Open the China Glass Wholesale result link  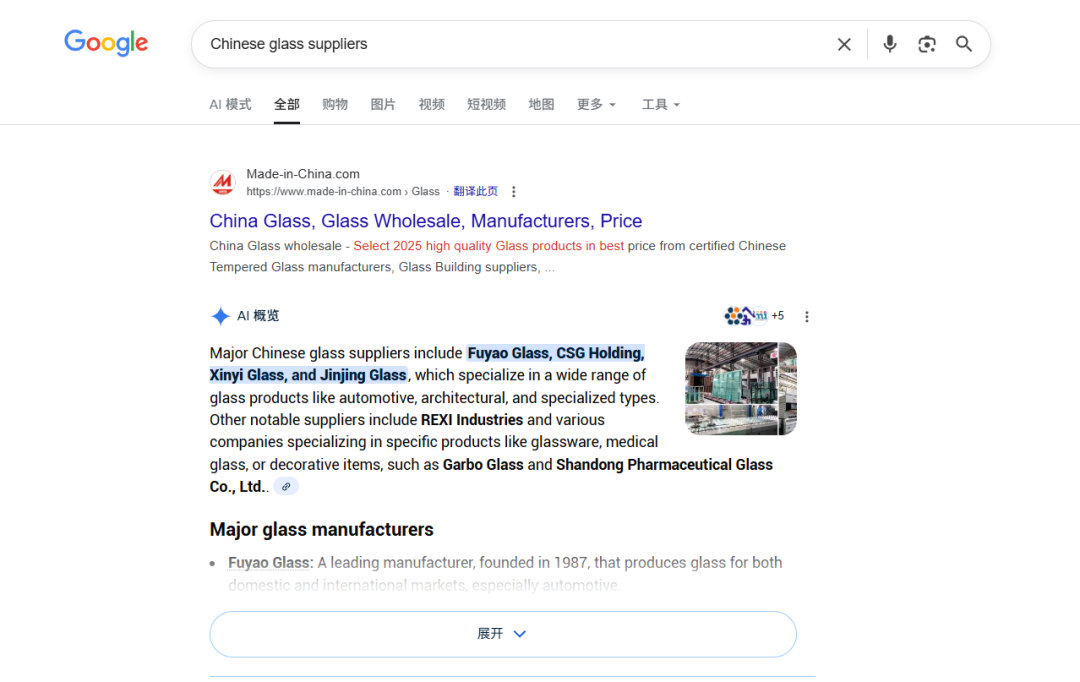tap(426, 221)
